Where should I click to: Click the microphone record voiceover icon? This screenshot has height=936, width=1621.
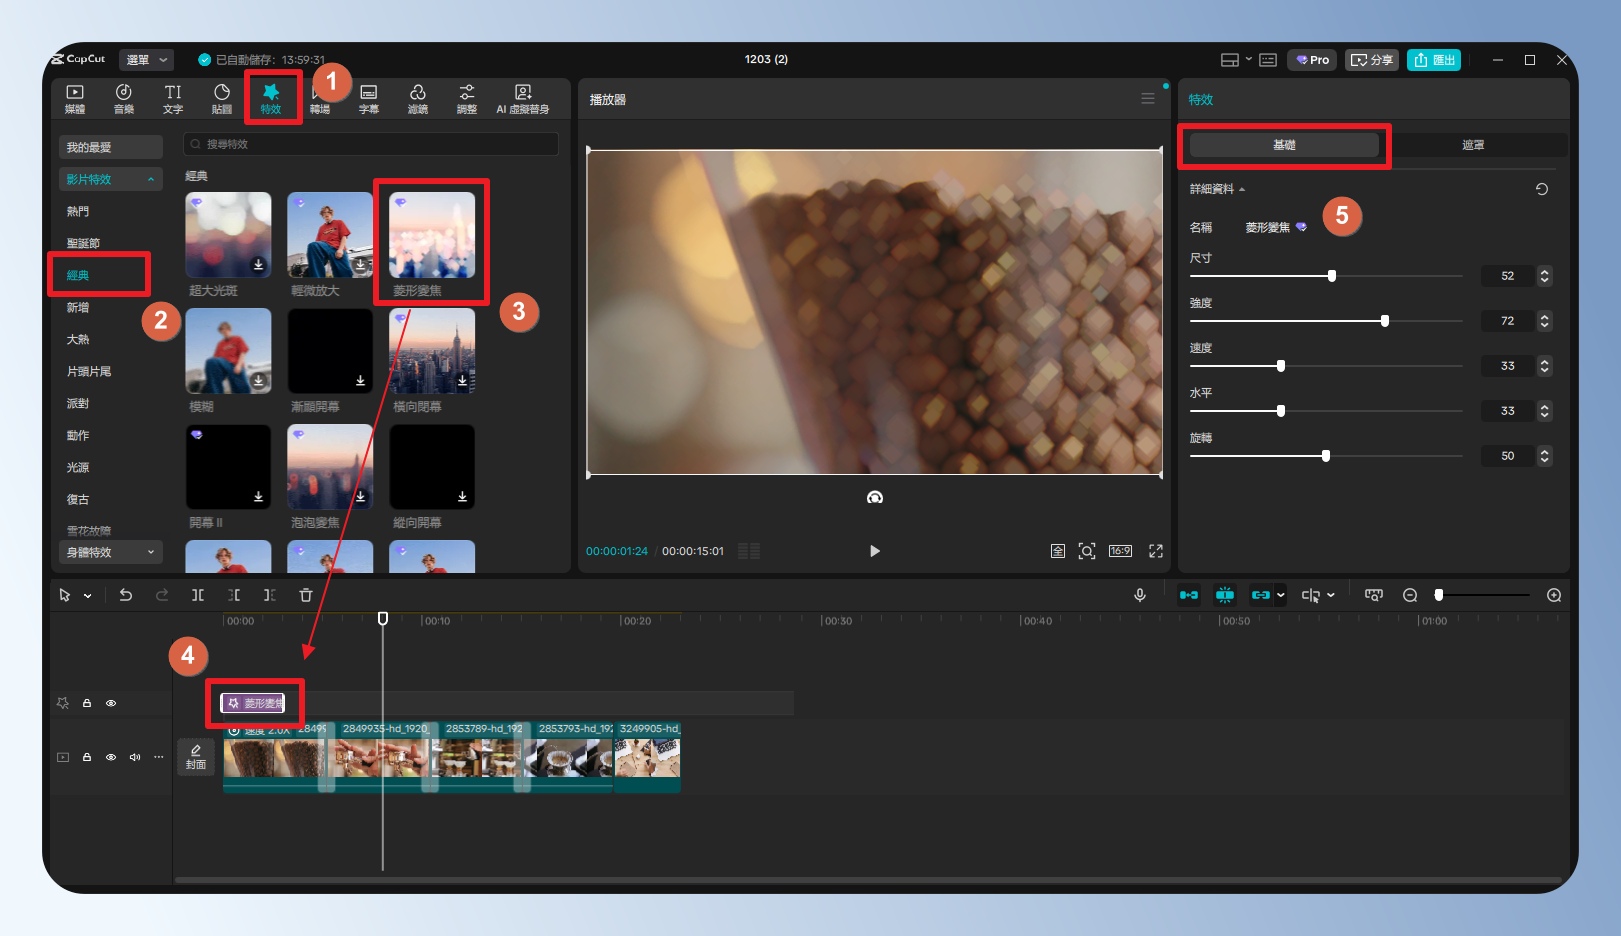pos(1139,595)
